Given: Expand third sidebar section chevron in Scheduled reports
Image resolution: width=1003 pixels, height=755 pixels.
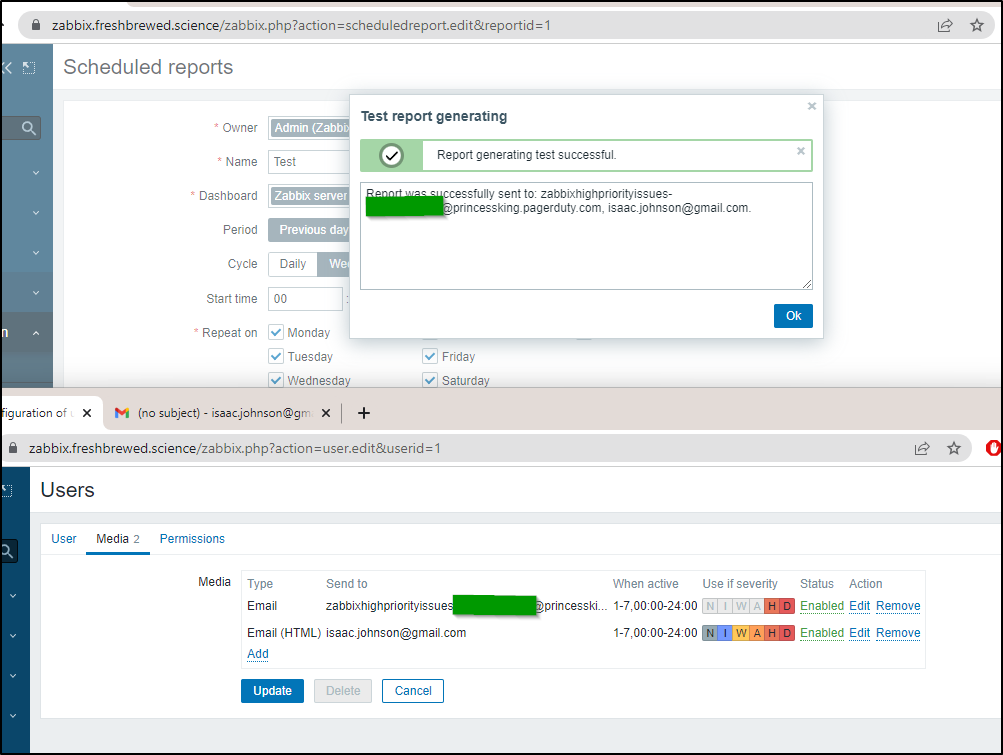Looking at the screenshot, I should click(x=36, y=253).
